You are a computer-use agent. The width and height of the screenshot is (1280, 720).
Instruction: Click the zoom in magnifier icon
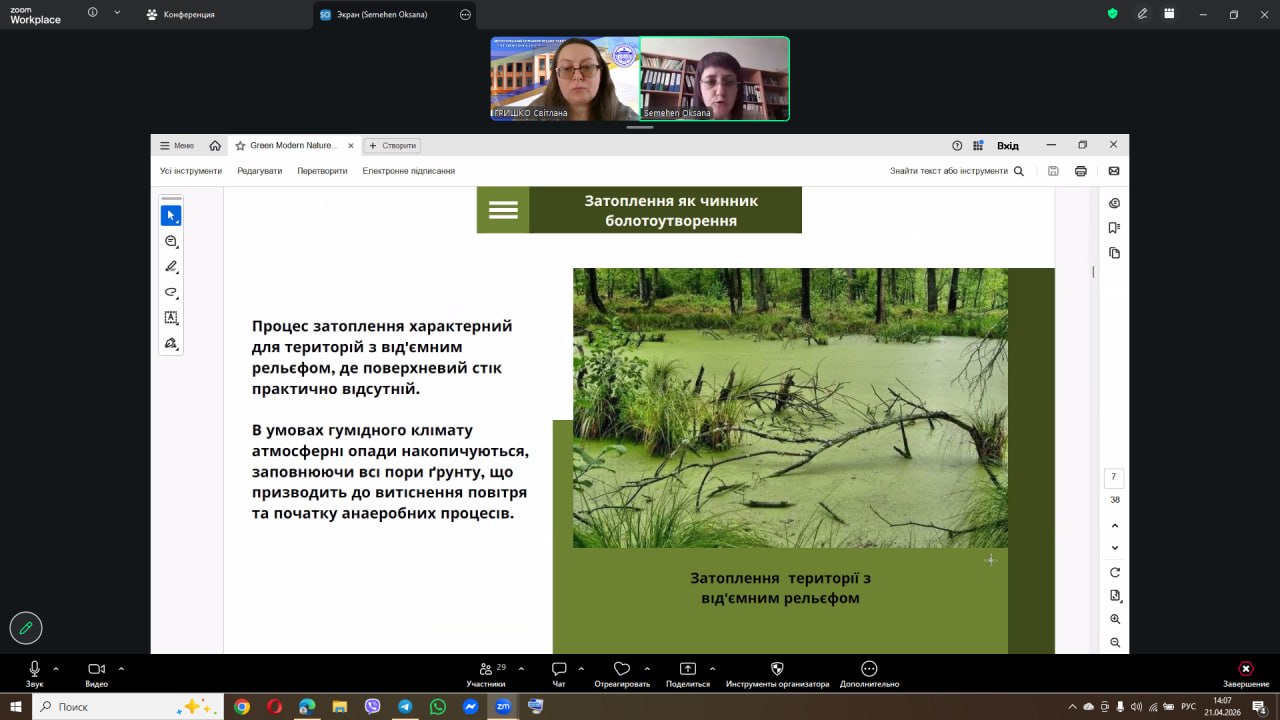pos(1115,620)
